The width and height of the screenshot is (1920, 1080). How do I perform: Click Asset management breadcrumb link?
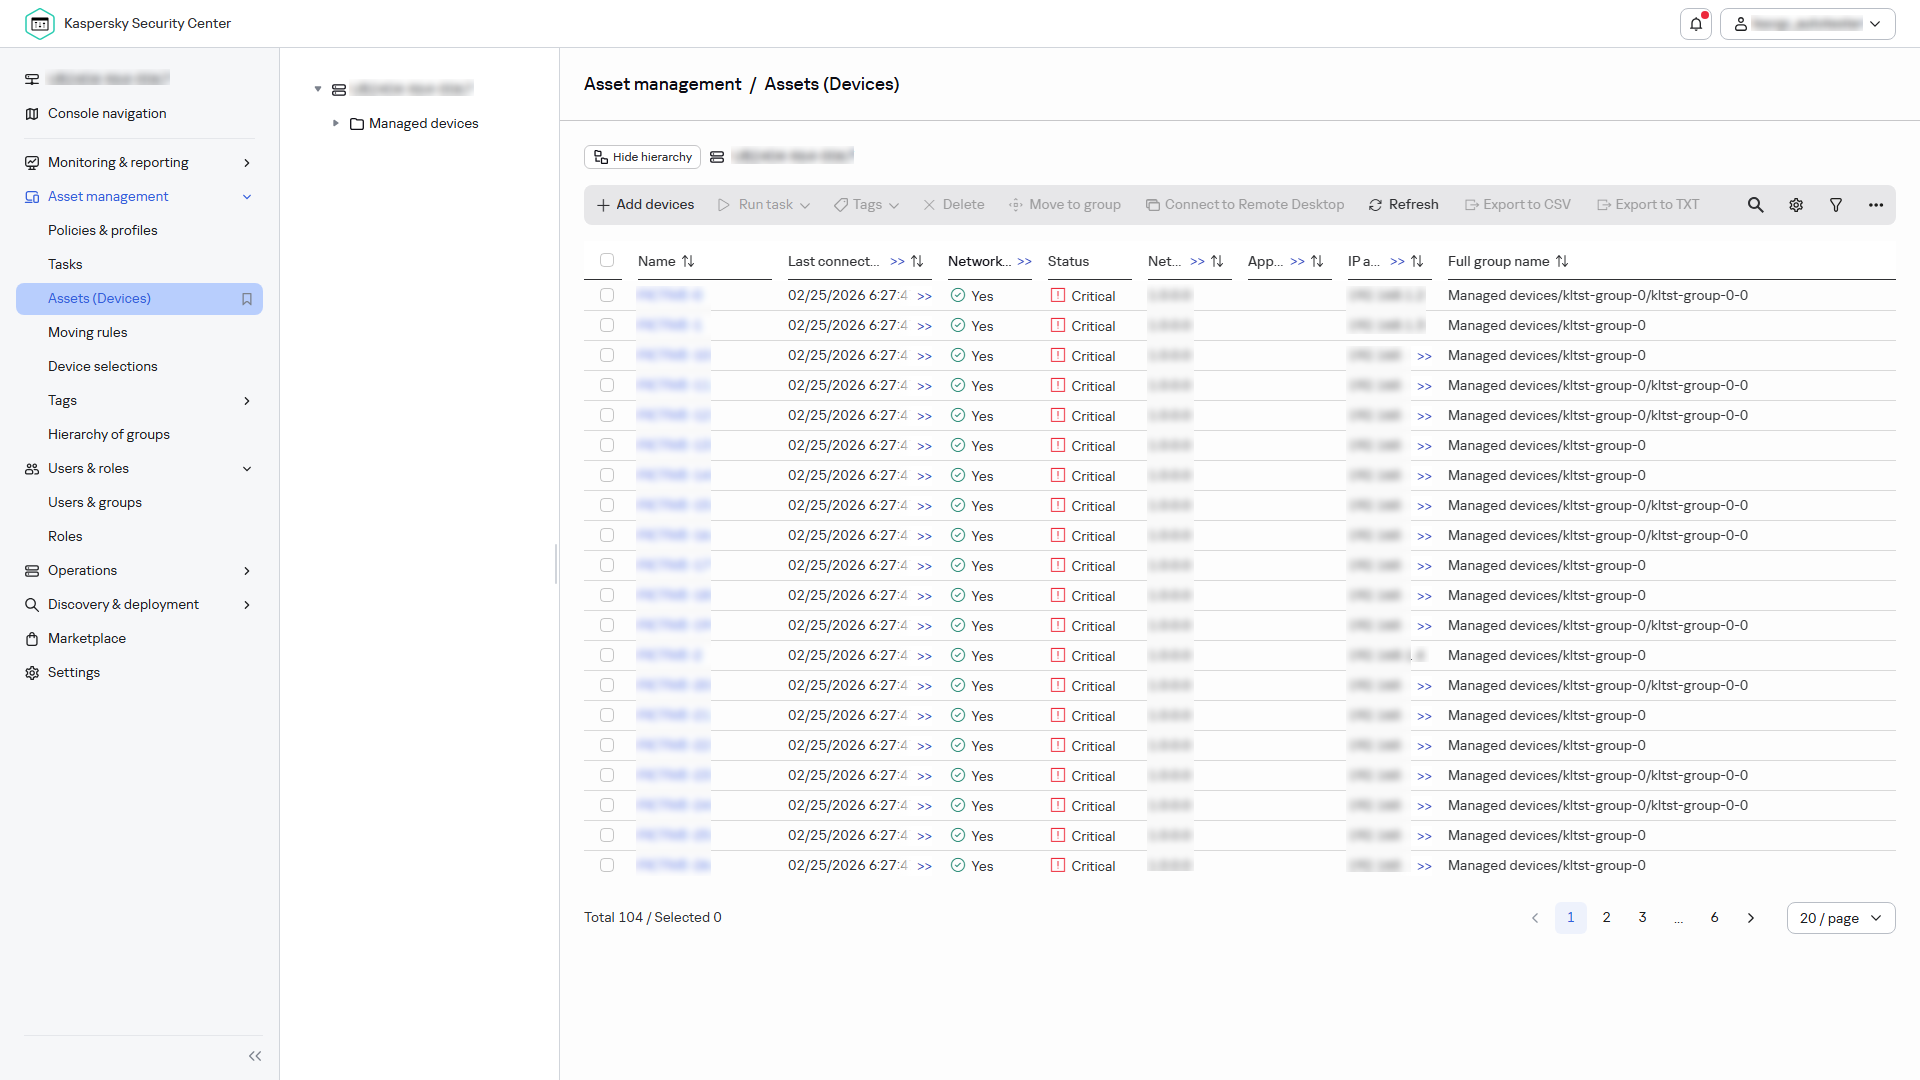click(663, 84)
